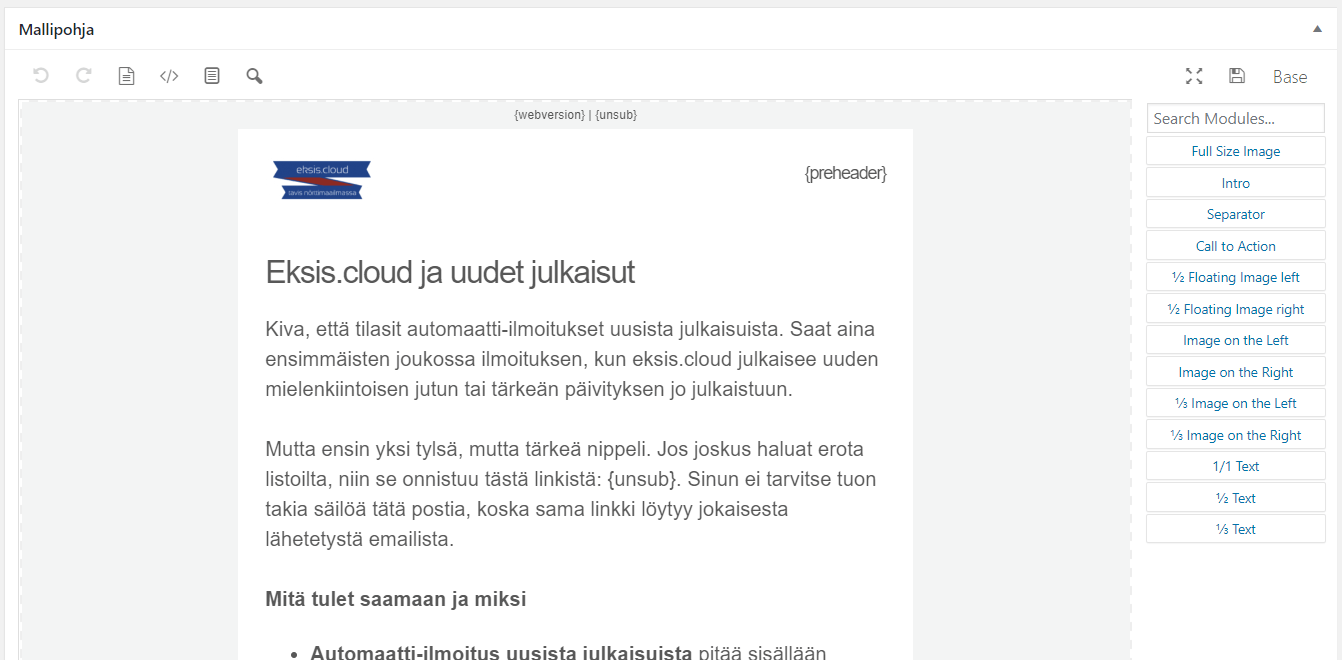Viewport: 1342px width, 660px height.
Task: Select the eksis.cloud logo image
Action: click(x=319, y=179)
